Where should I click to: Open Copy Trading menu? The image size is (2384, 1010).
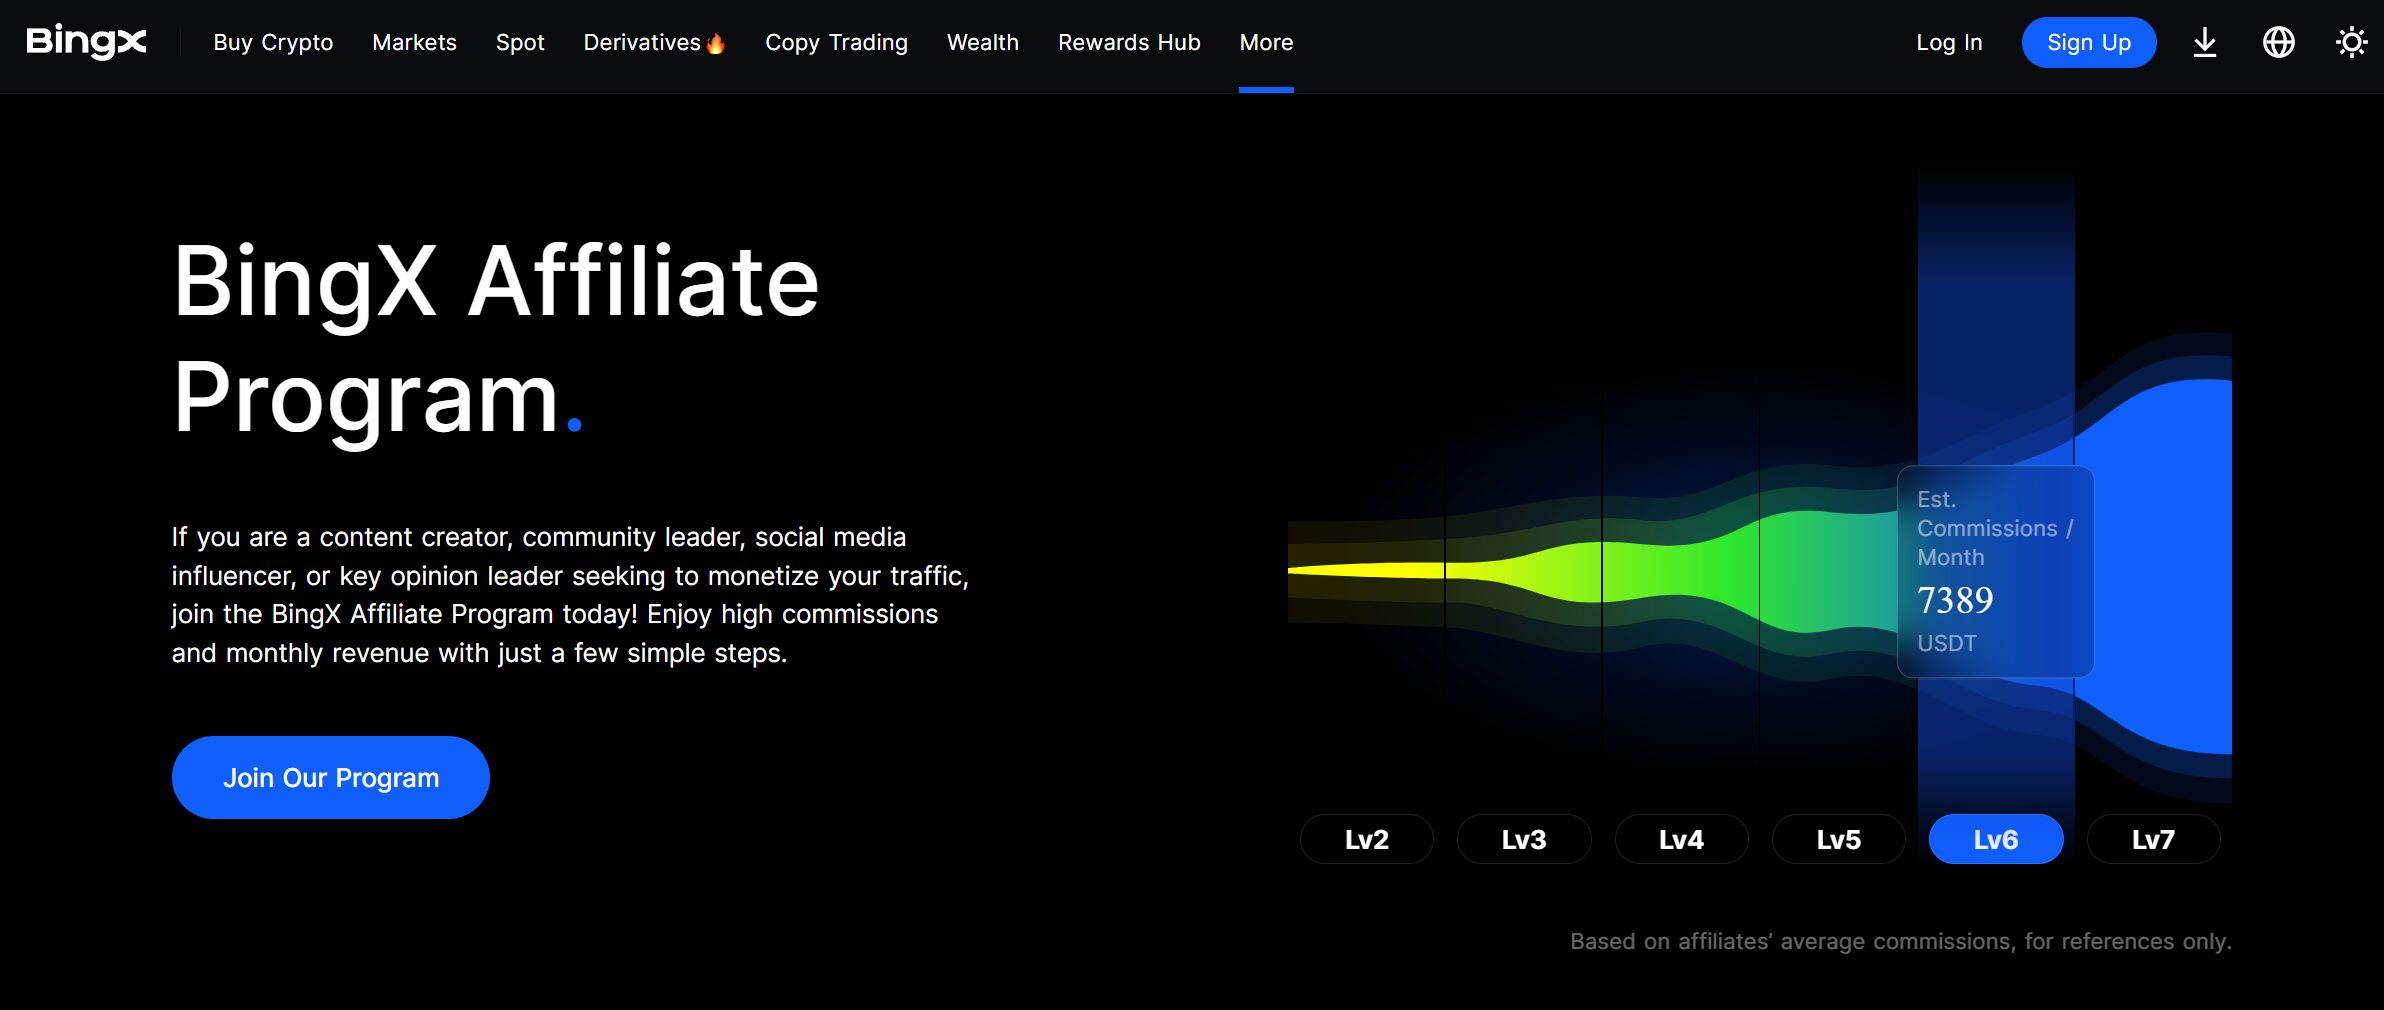pyautogui.click(x=836, y=43)
